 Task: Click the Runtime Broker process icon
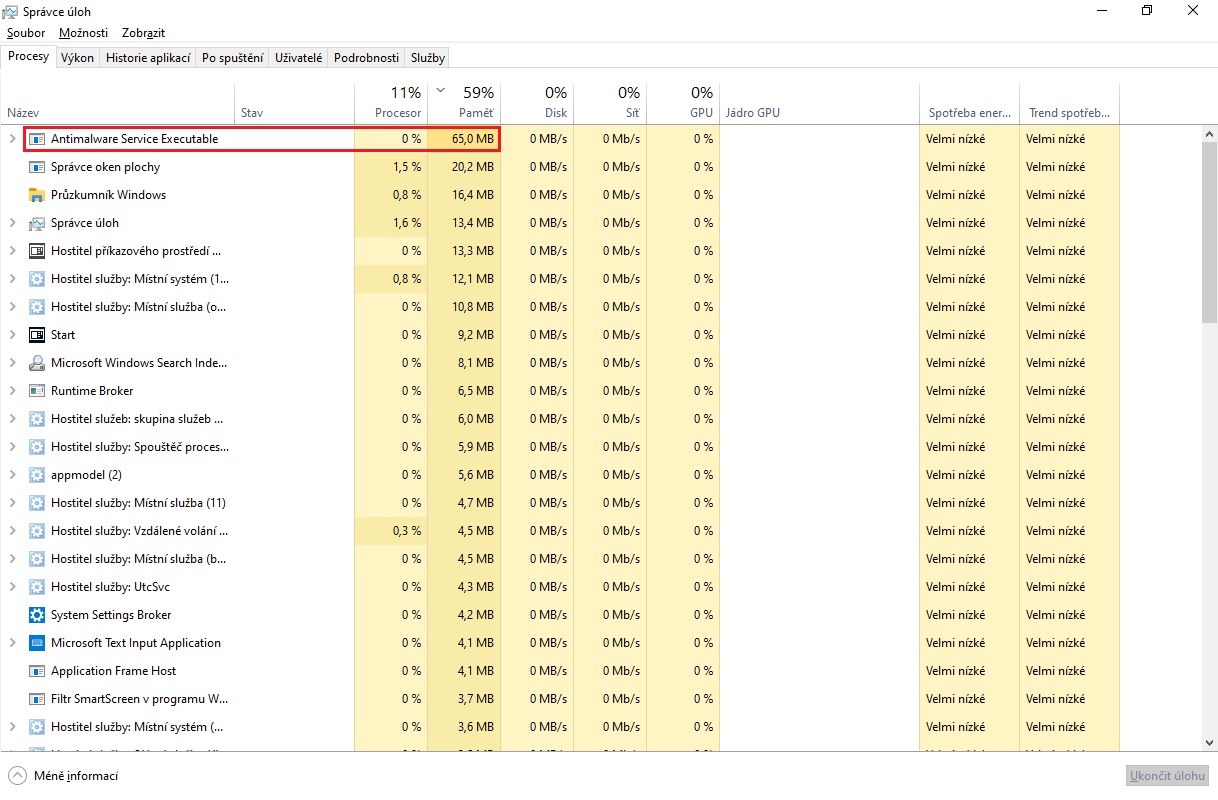[x=37, y=391]
